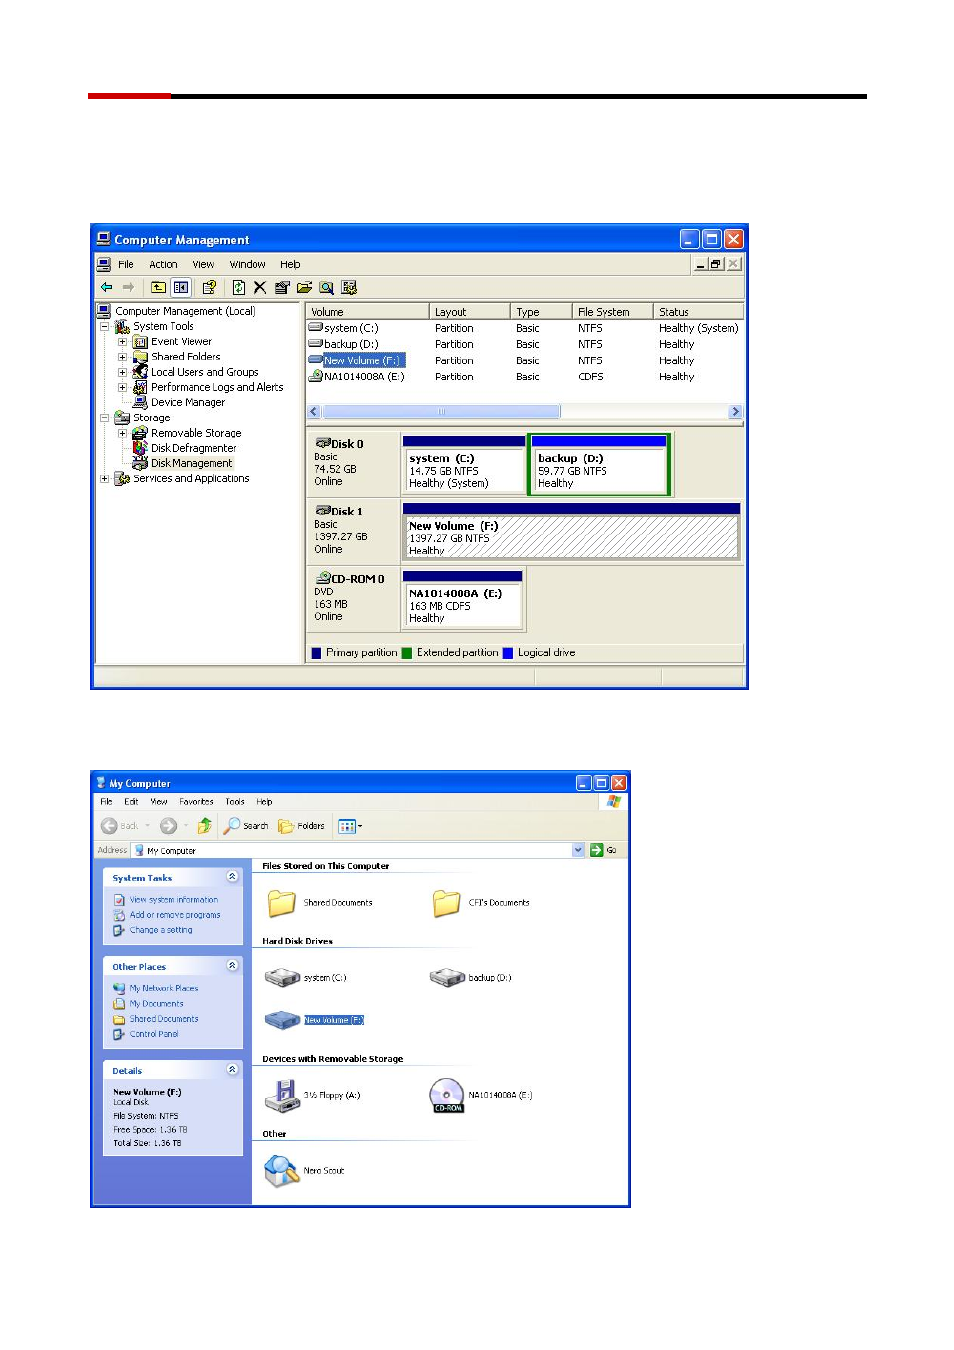Click the Delete X toolbar icon
Image resolution: width=954 pixels, height=1350 pixels.
click(x=260, y=287)
